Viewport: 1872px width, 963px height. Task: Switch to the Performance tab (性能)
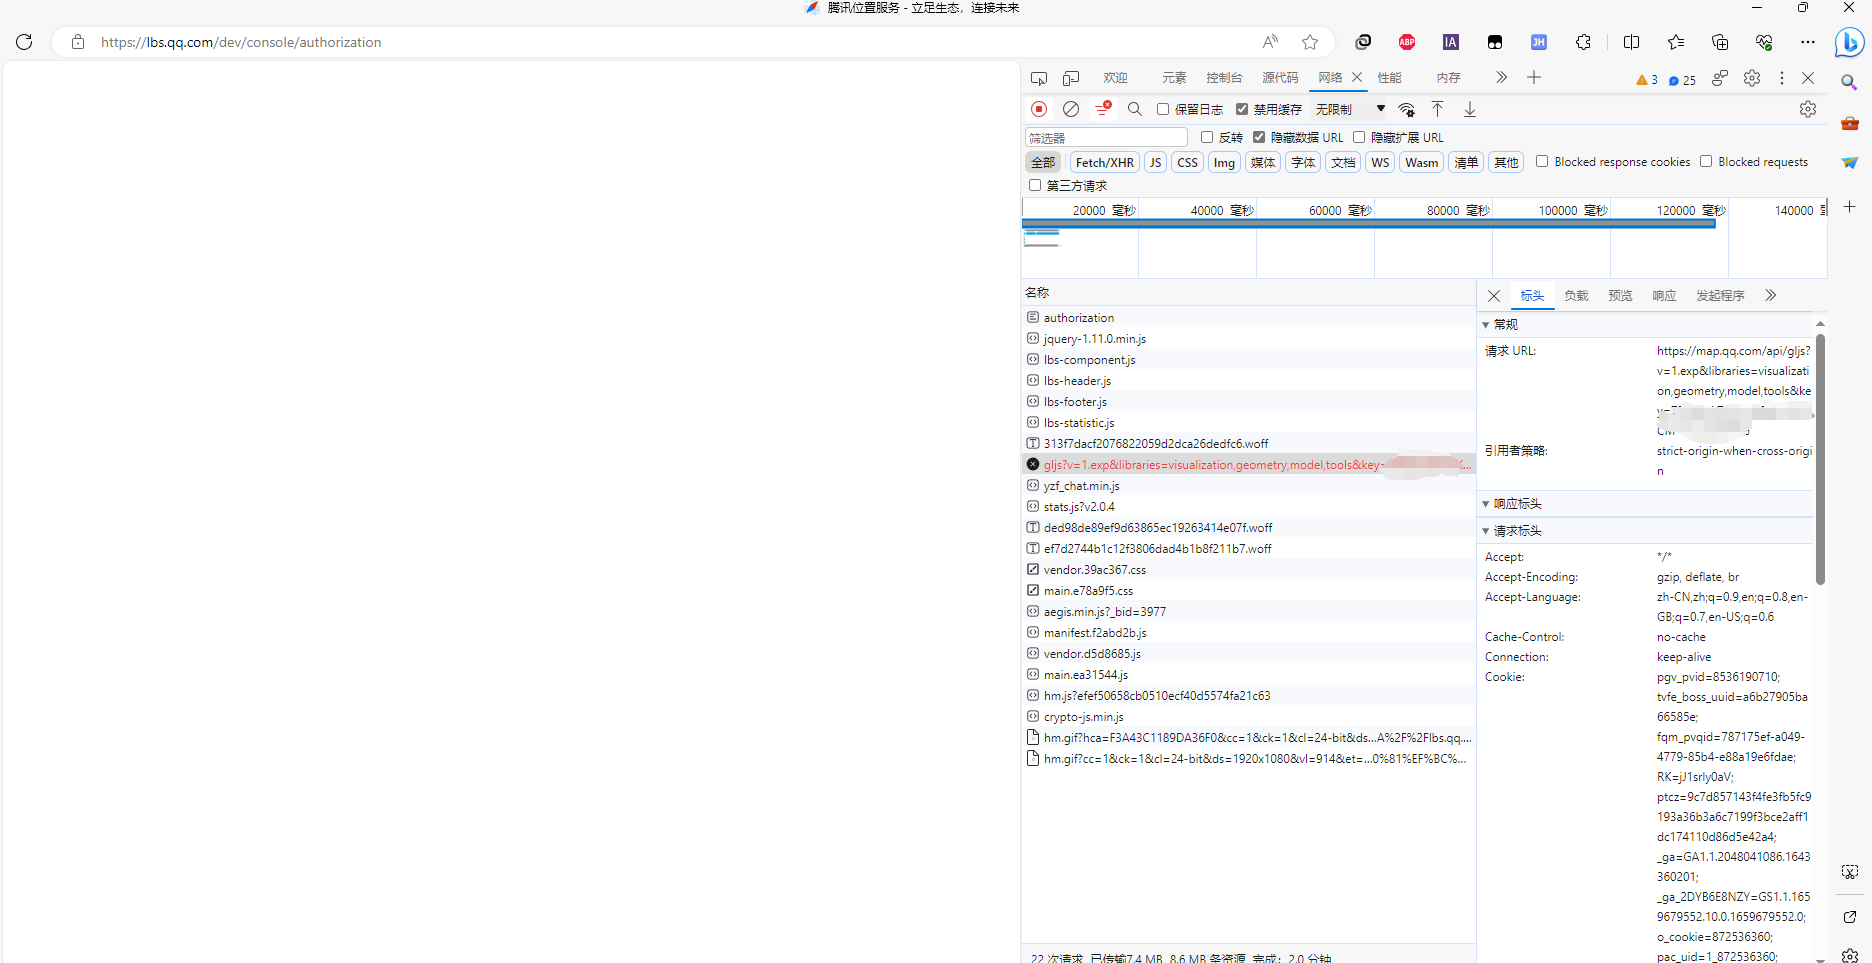pyautogui.click(x=1390, y=78)
